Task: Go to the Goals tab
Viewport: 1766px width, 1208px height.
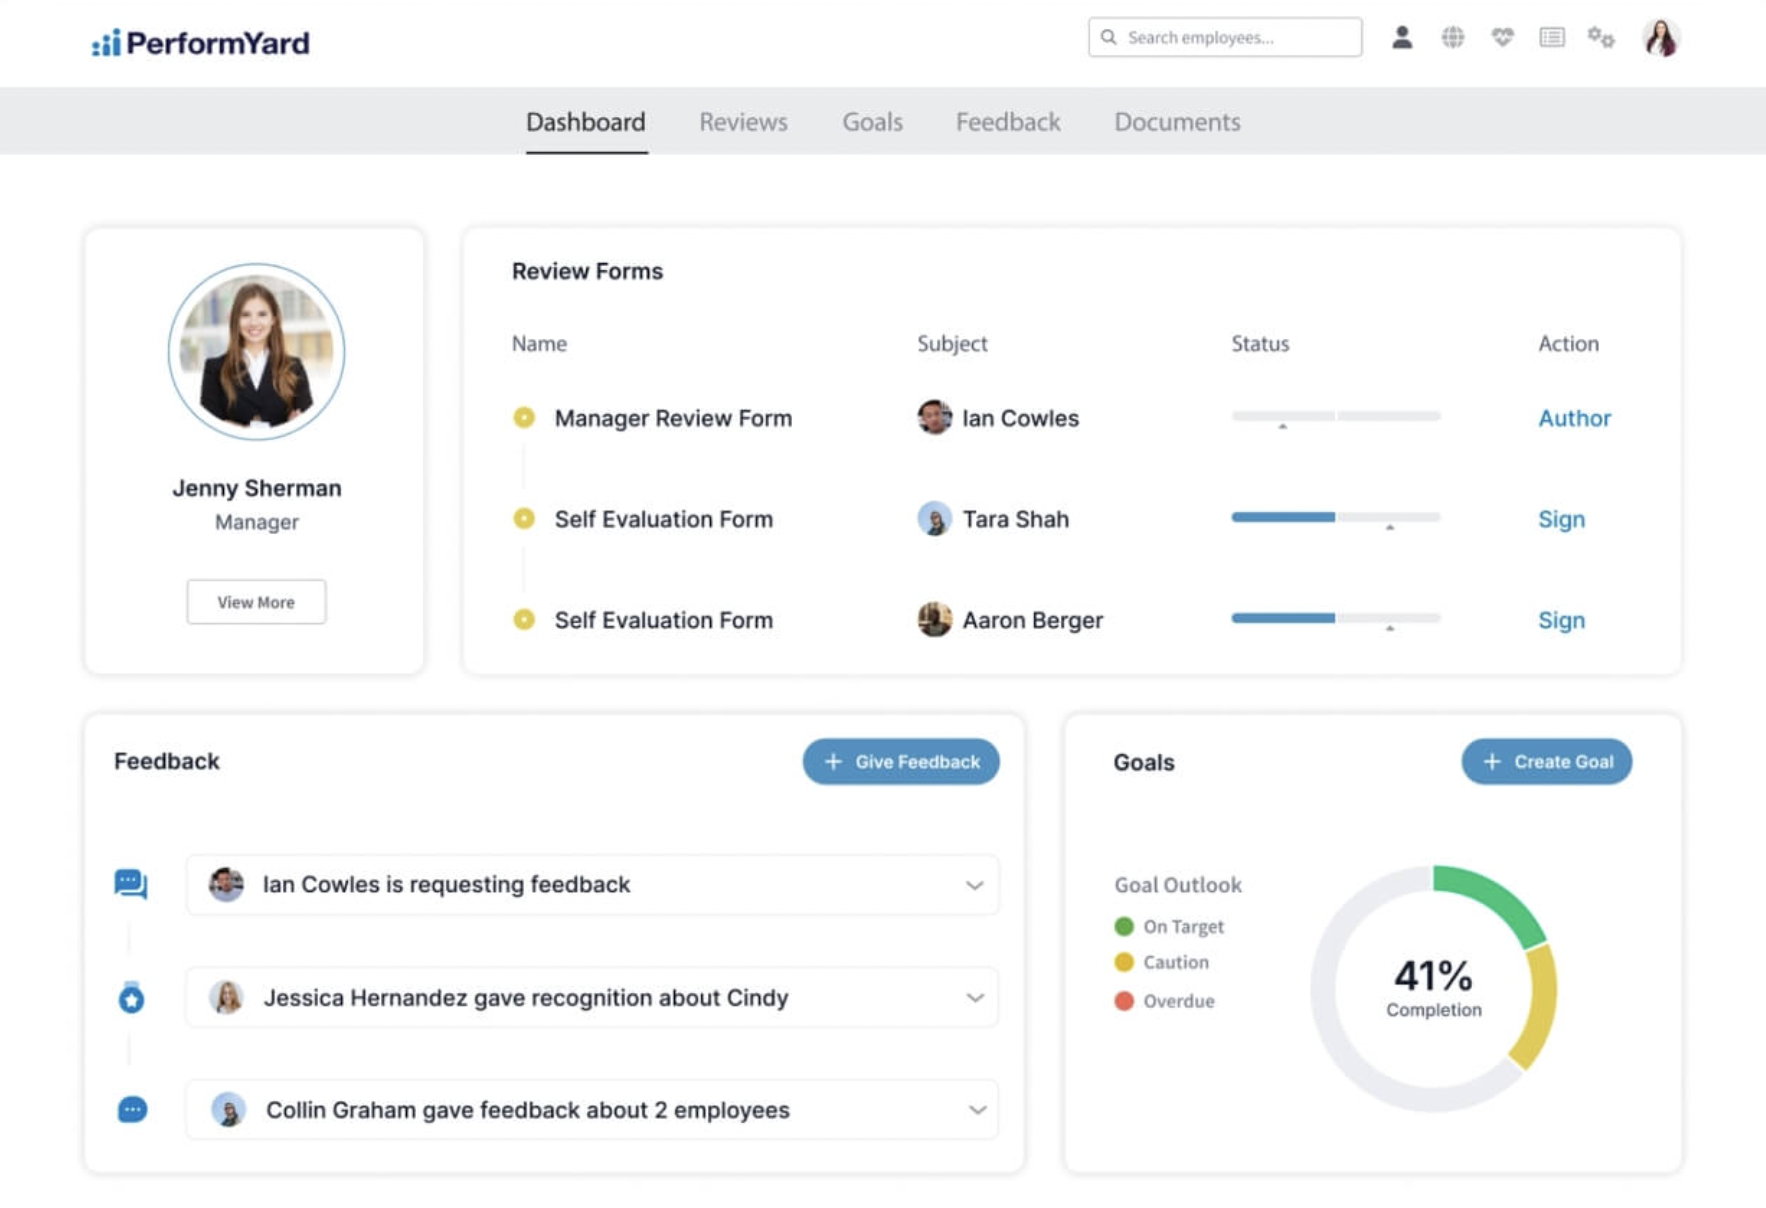Action: tap(872, 122)
